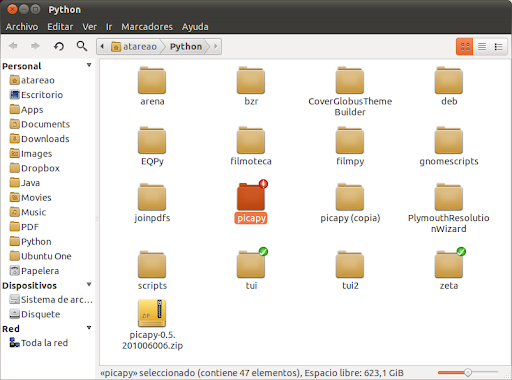Click the path bar right scroll arrow

click(x=216, y=46)
